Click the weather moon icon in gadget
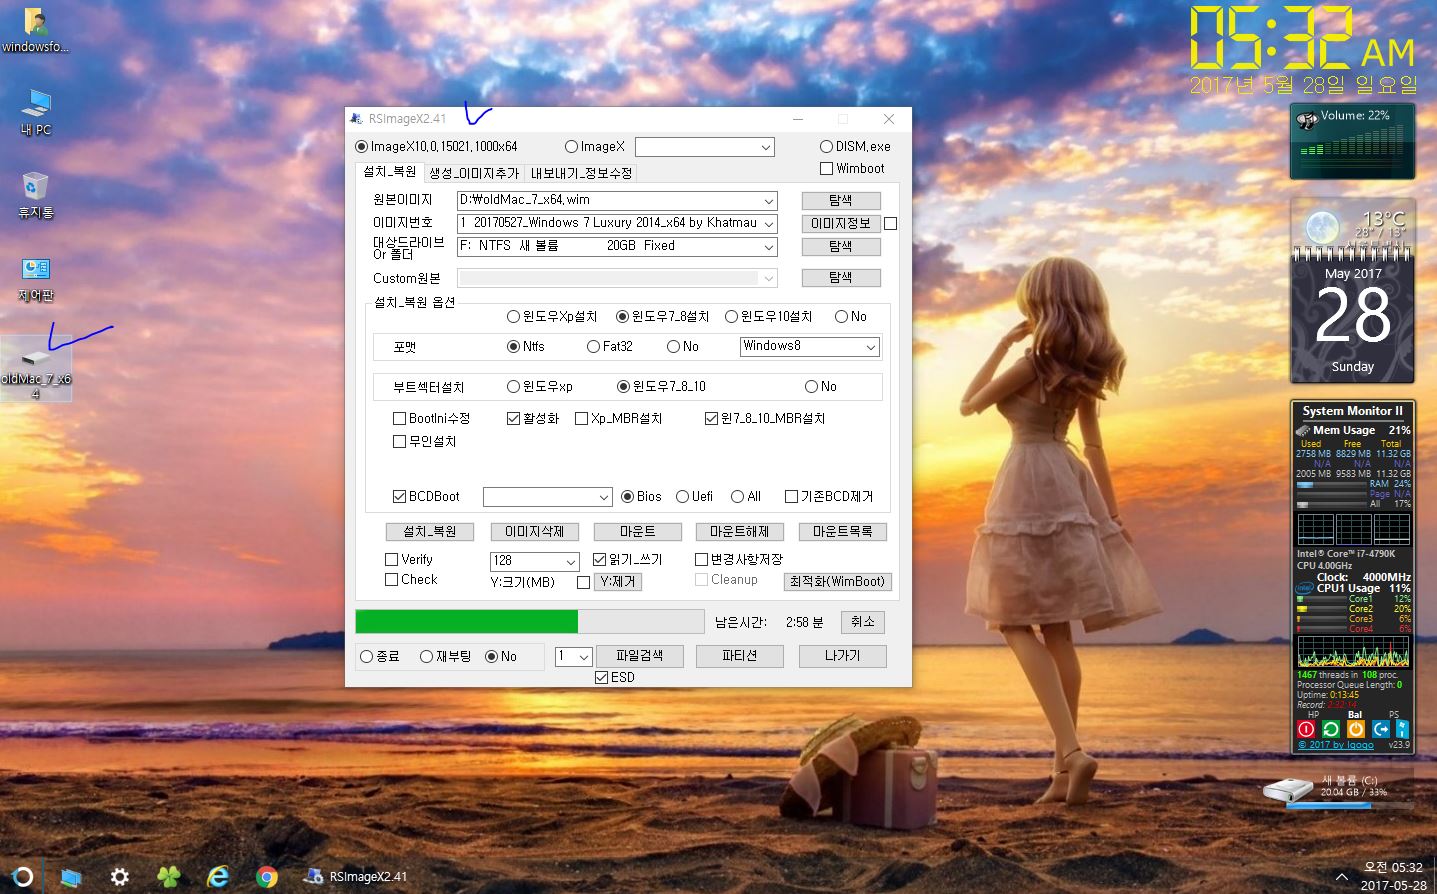The image size is (1437, 894). click(x=1322, y=227)
